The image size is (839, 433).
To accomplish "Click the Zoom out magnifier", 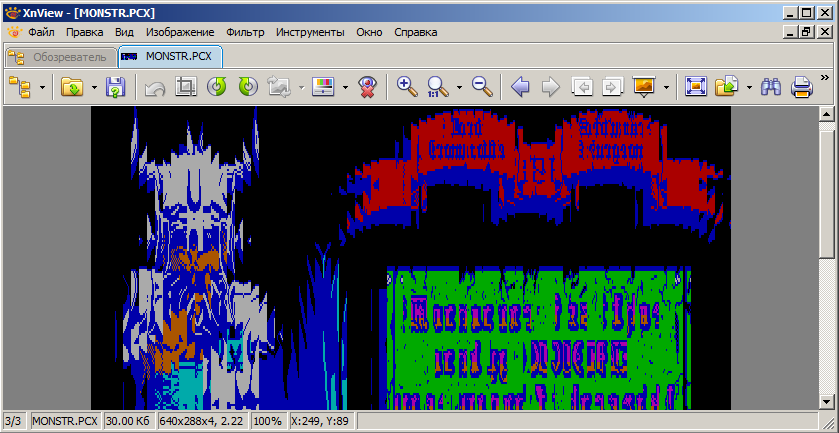I will 482,86.
